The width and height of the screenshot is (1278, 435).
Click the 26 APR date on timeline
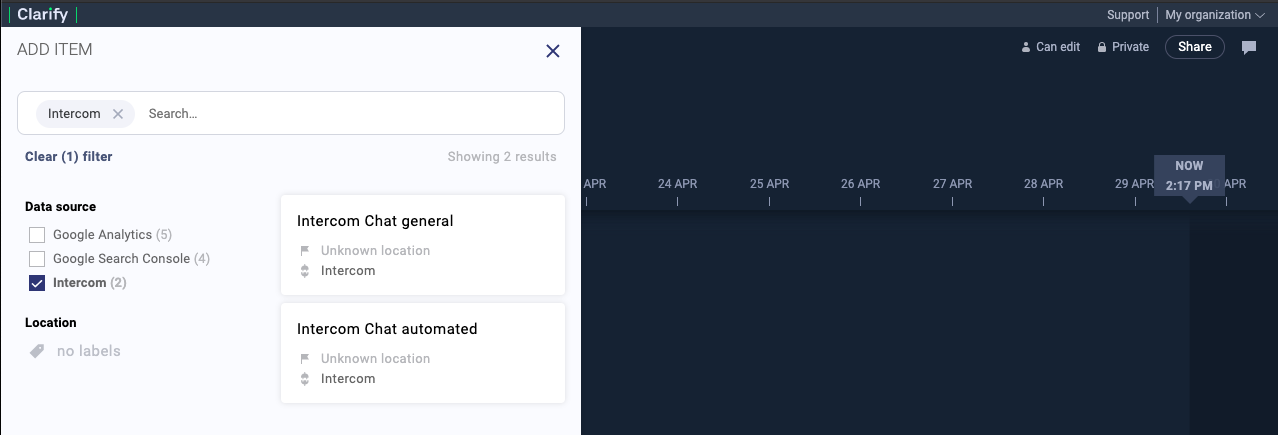click(x=860, y=184)
